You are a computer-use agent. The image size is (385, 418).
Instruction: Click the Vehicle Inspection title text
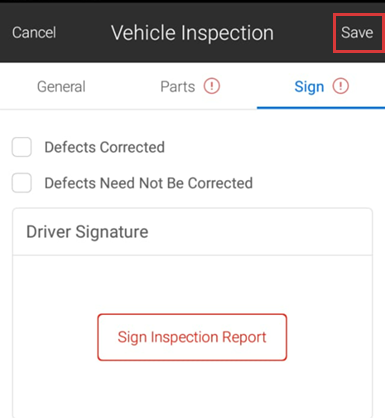[x=192, y=33]
